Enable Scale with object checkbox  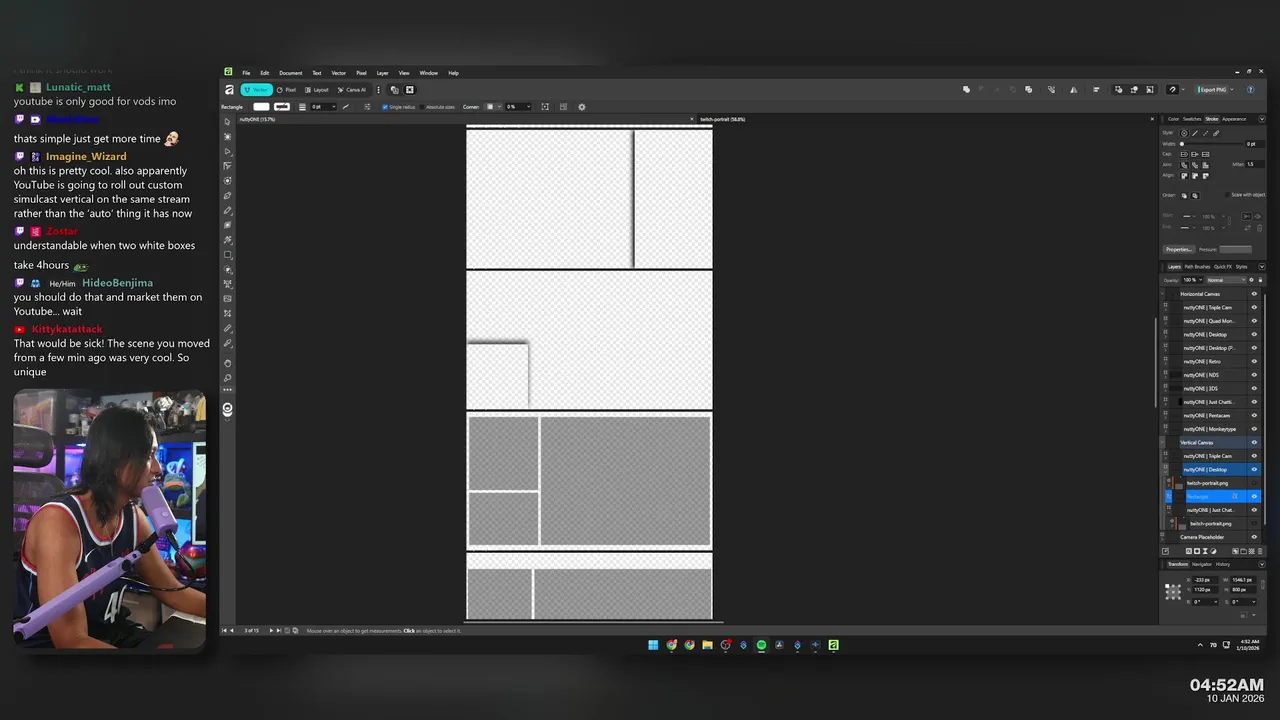click(x=1227, y=195)
